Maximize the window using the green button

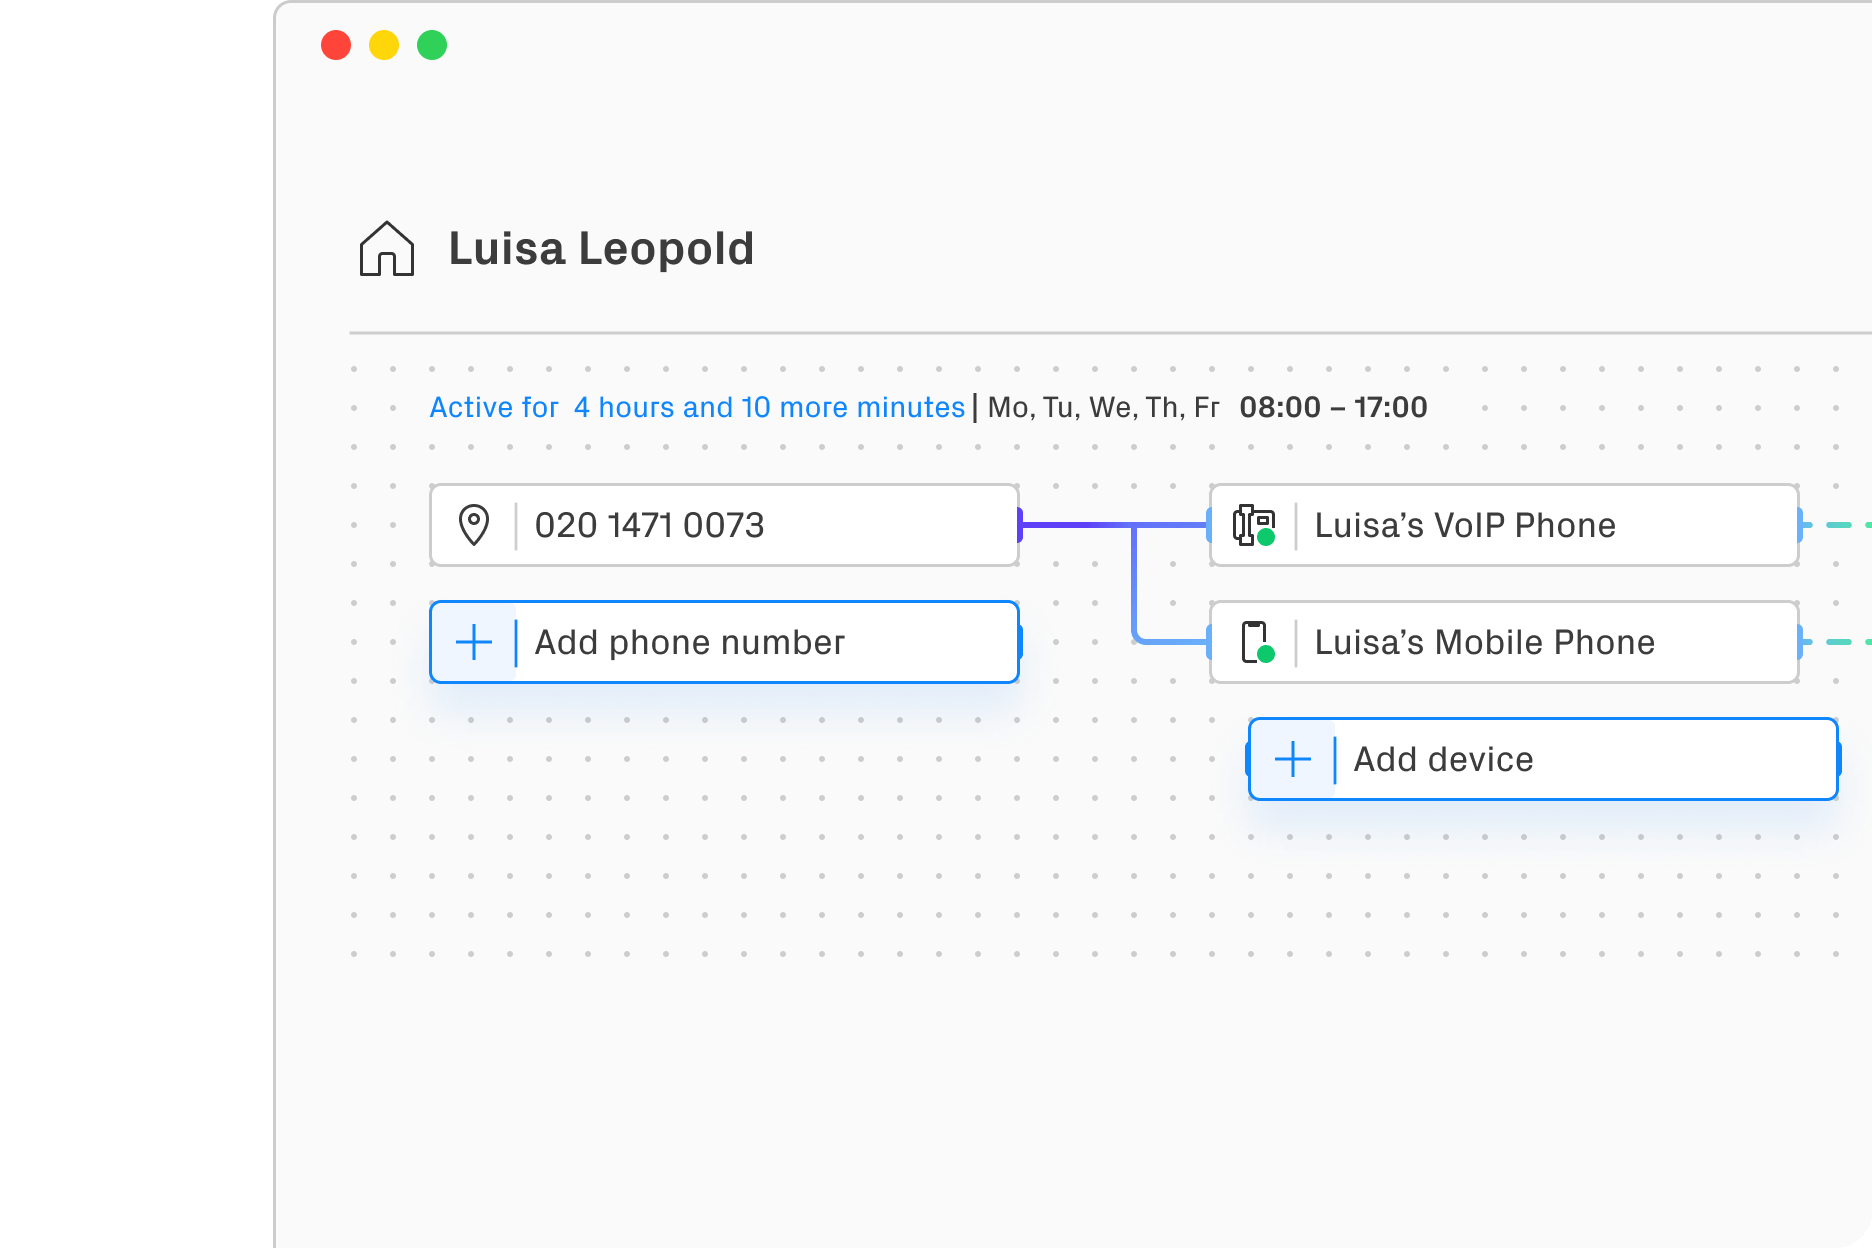point(432,45)
